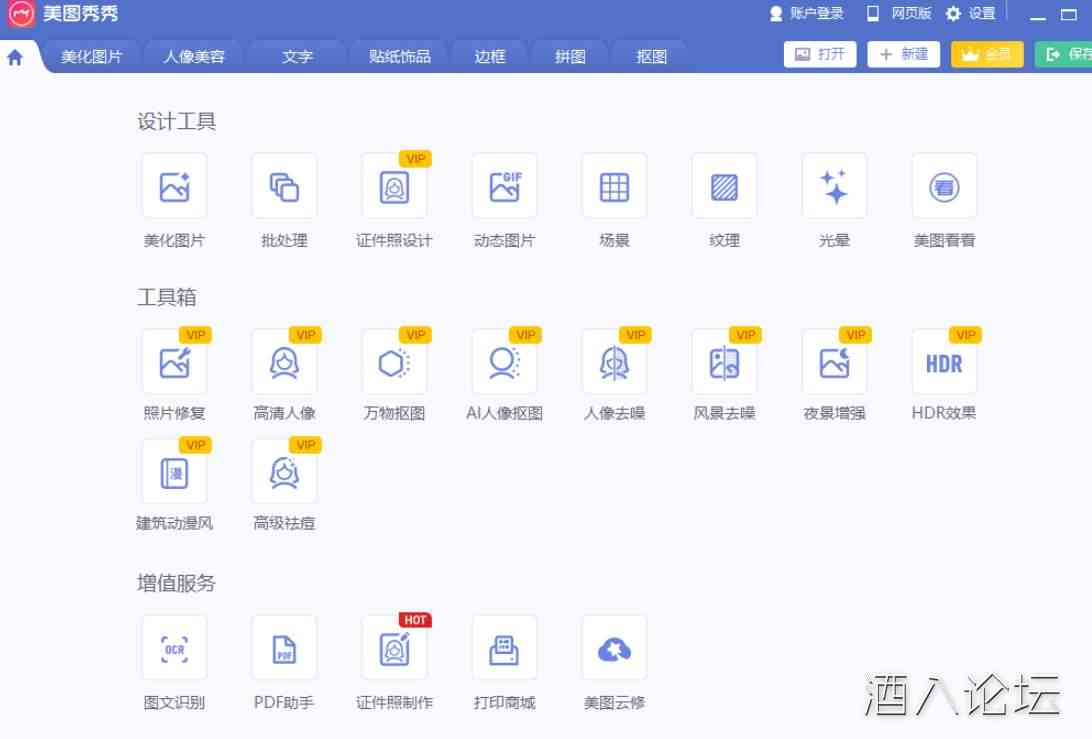This screenshot has width=1092, height=739.
Task: Select the 纹理 texture tool
Action: point(724,187)
